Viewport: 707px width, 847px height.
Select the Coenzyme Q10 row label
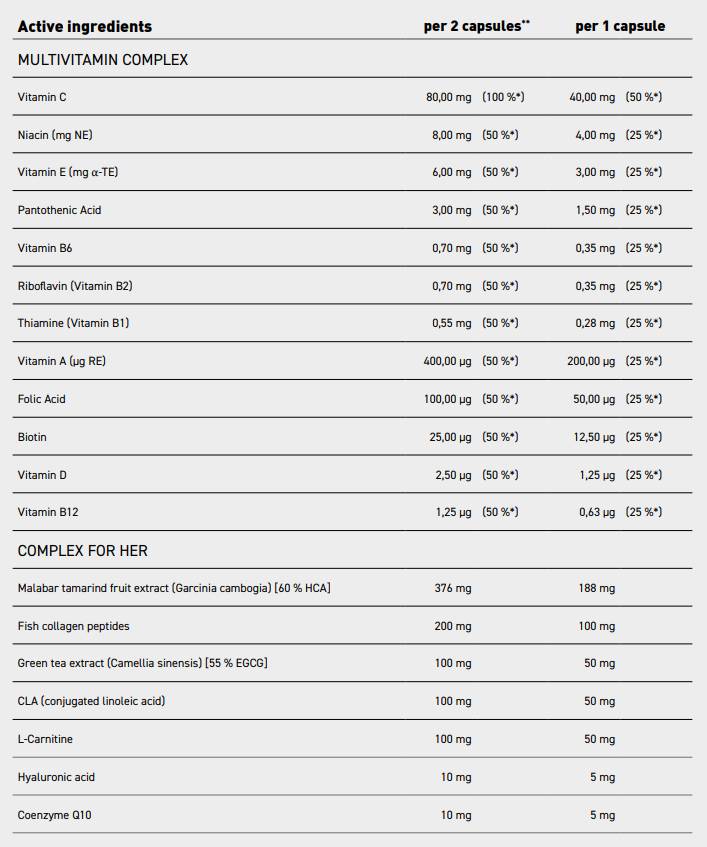[x=54, y=815]
